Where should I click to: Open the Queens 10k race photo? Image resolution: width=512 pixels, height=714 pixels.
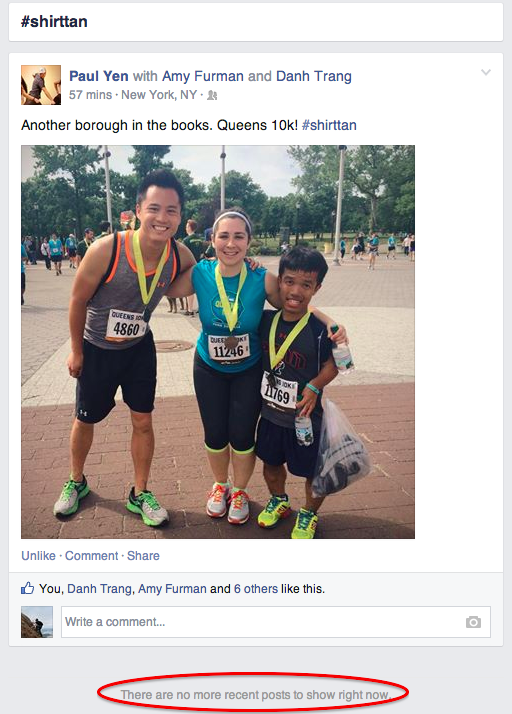coord(218,342)
